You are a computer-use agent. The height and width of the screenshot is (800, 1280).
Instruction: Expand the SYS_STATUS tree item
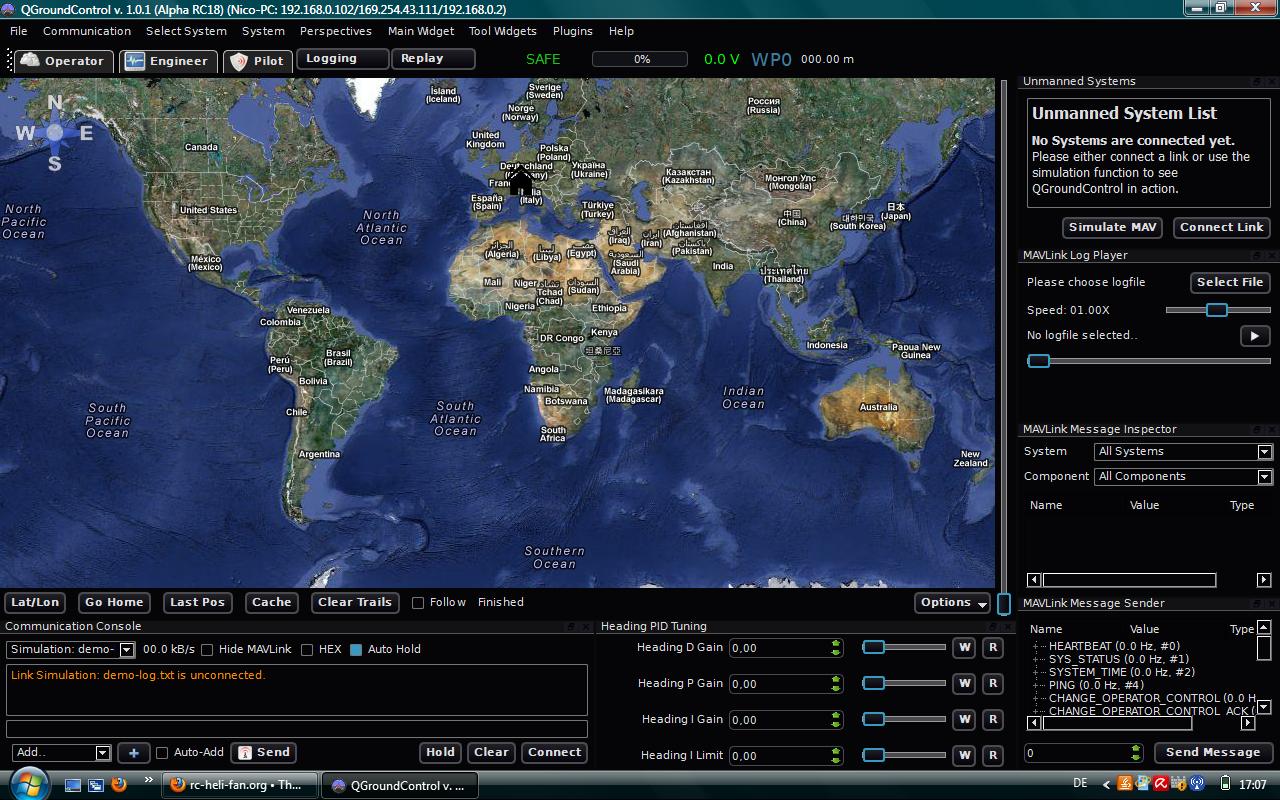click(1036, 660)
